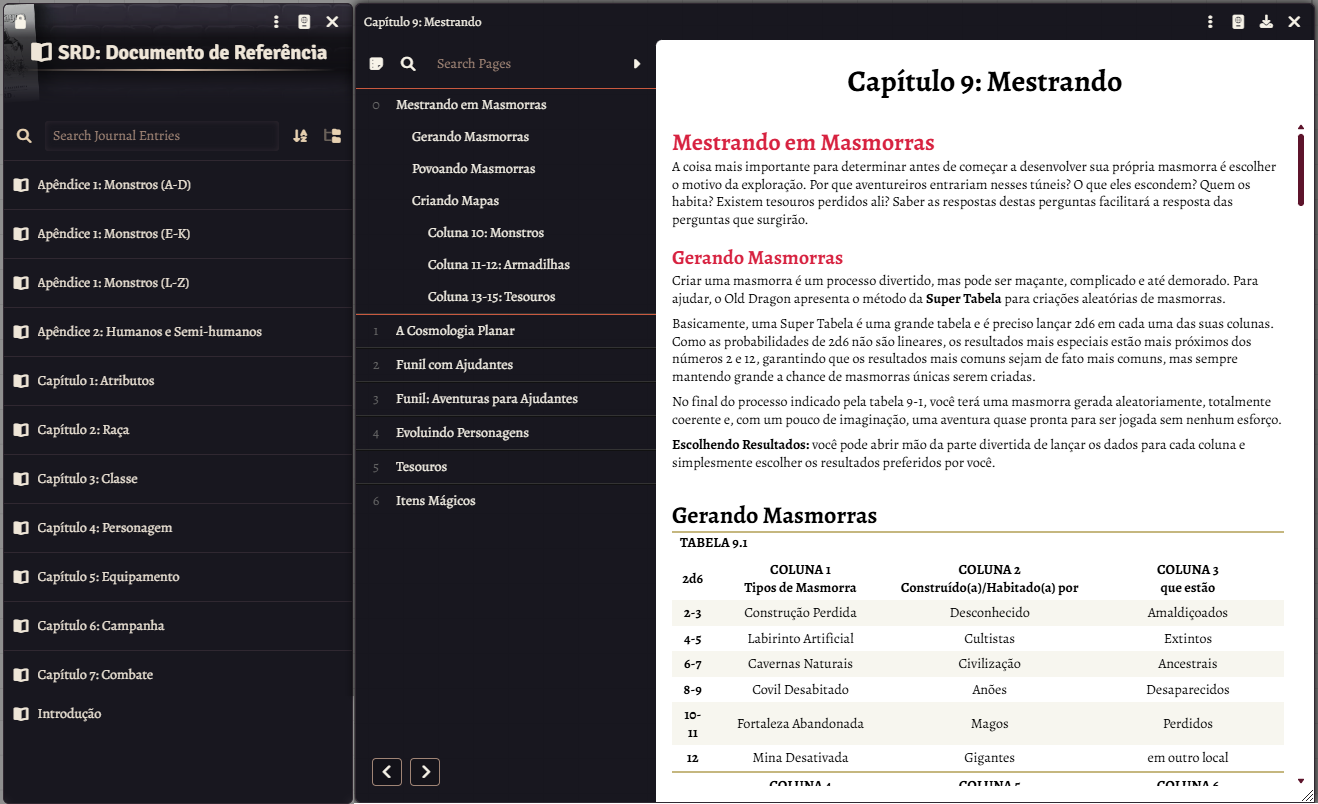Click the page search magnifier icon
Viewport: 1318px width, 804px height.
pos(408,64)
